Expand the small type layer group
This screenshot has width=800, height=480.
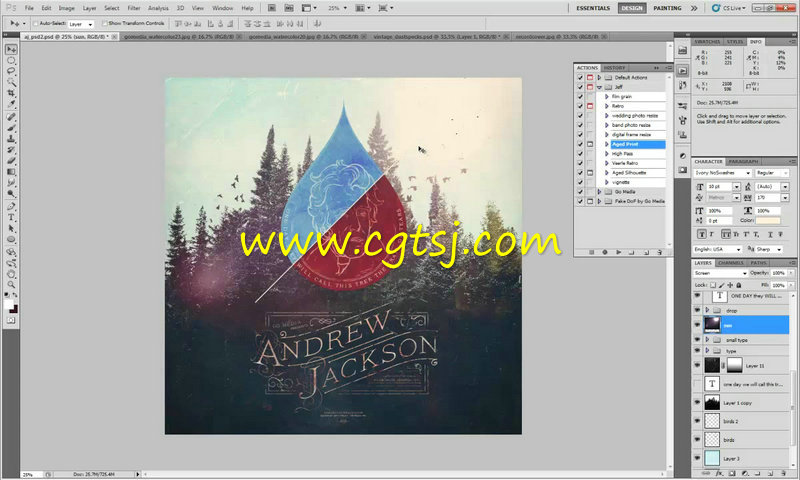707,340
